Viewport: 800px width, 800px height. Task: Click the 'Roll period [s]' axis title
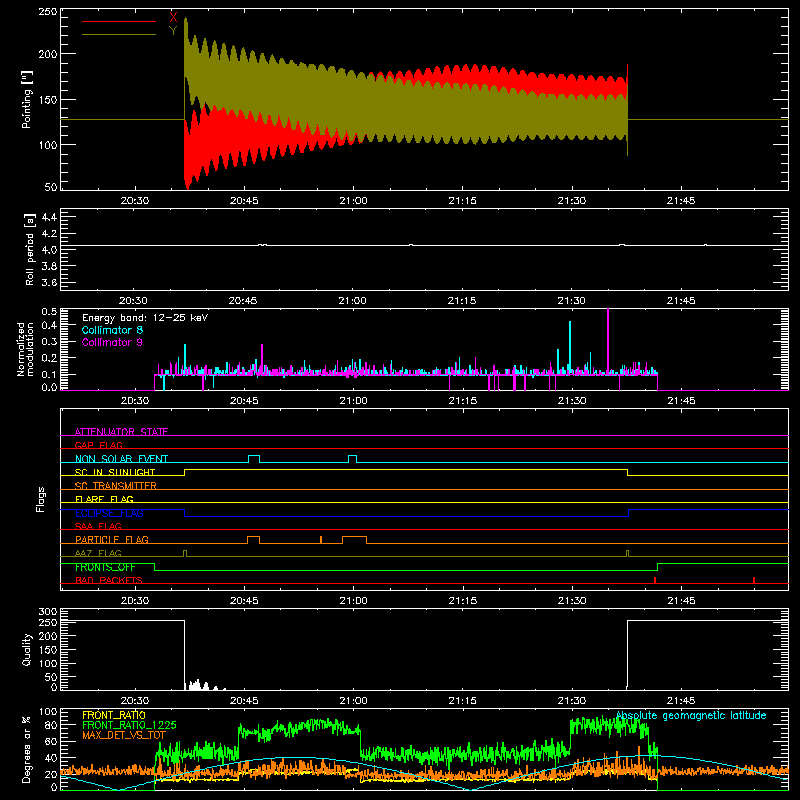click(x=29, y=249)
